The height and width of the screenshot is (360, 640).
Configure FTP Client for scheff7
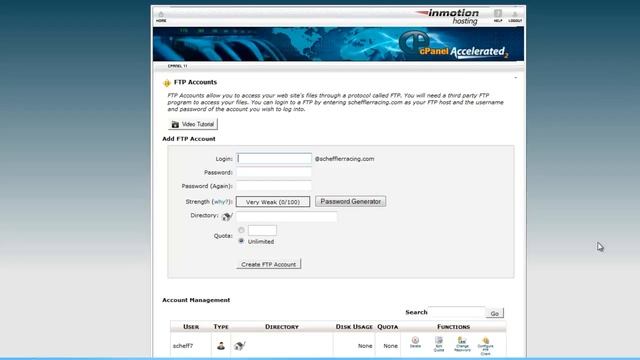485,346
